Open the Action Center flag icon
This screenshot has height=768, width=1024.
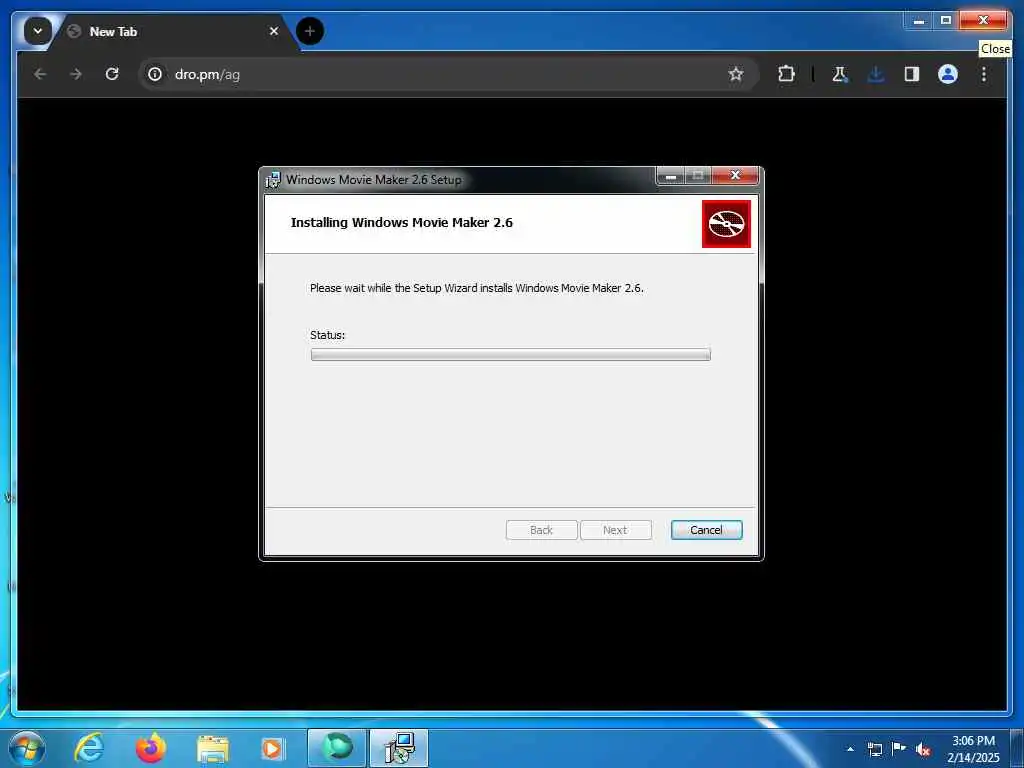pos(899,749)
